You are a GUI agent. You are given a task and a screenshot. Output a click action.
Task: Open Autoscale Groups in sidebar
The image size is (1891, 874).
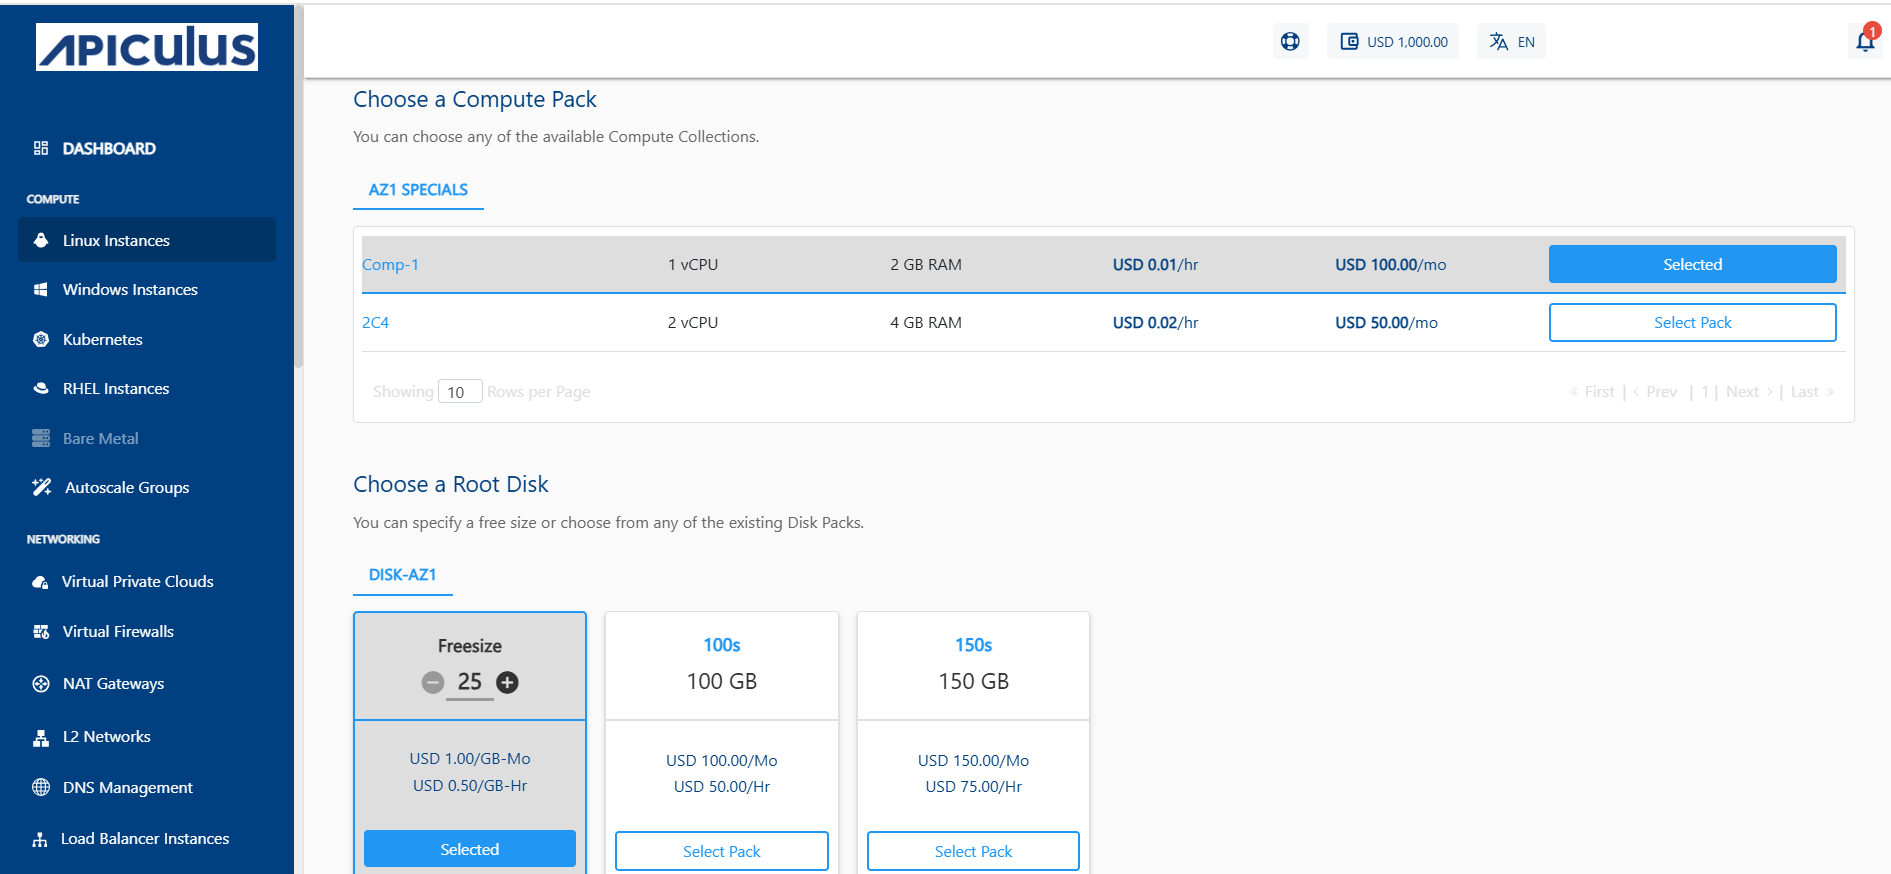(127, 487)
